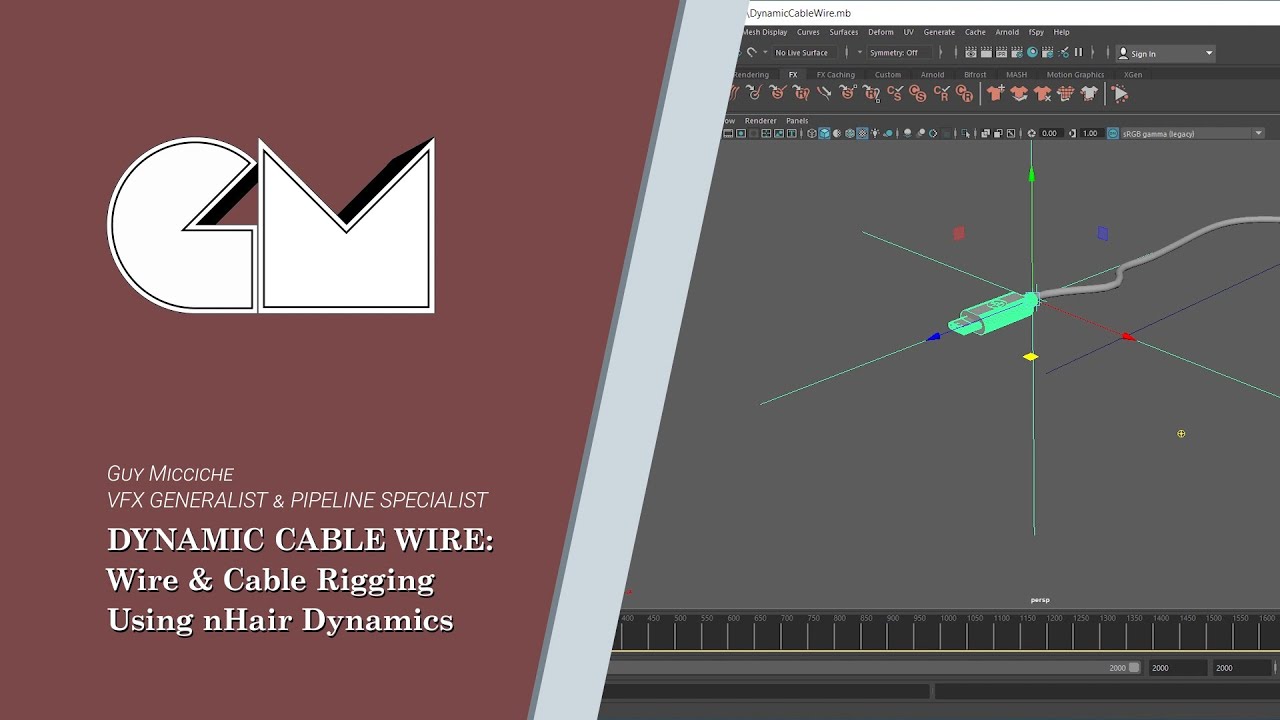Render the current frame clapperboard icon
Screen dimensions: 1280x720
tap(986, 52)
